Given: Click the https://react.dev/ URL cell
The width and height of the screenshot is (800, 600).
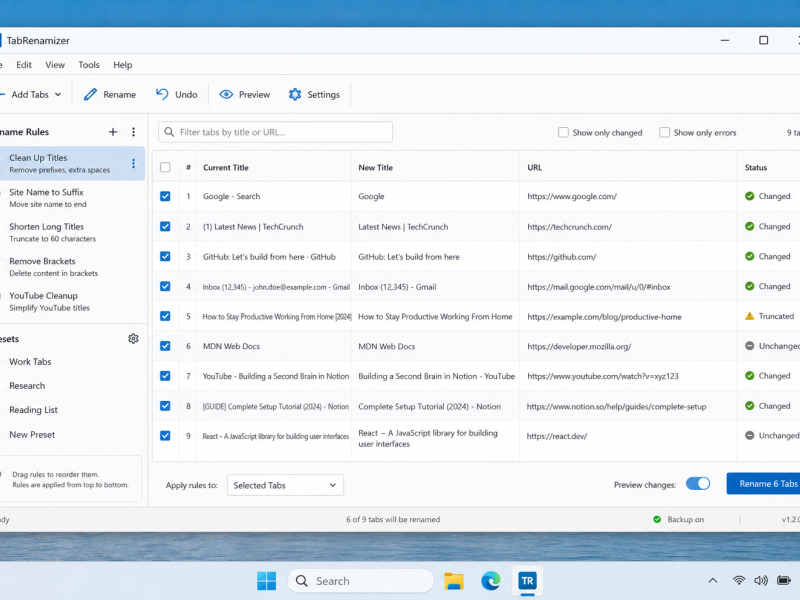Looking at the screenshot, I should (x=557, y=436).
